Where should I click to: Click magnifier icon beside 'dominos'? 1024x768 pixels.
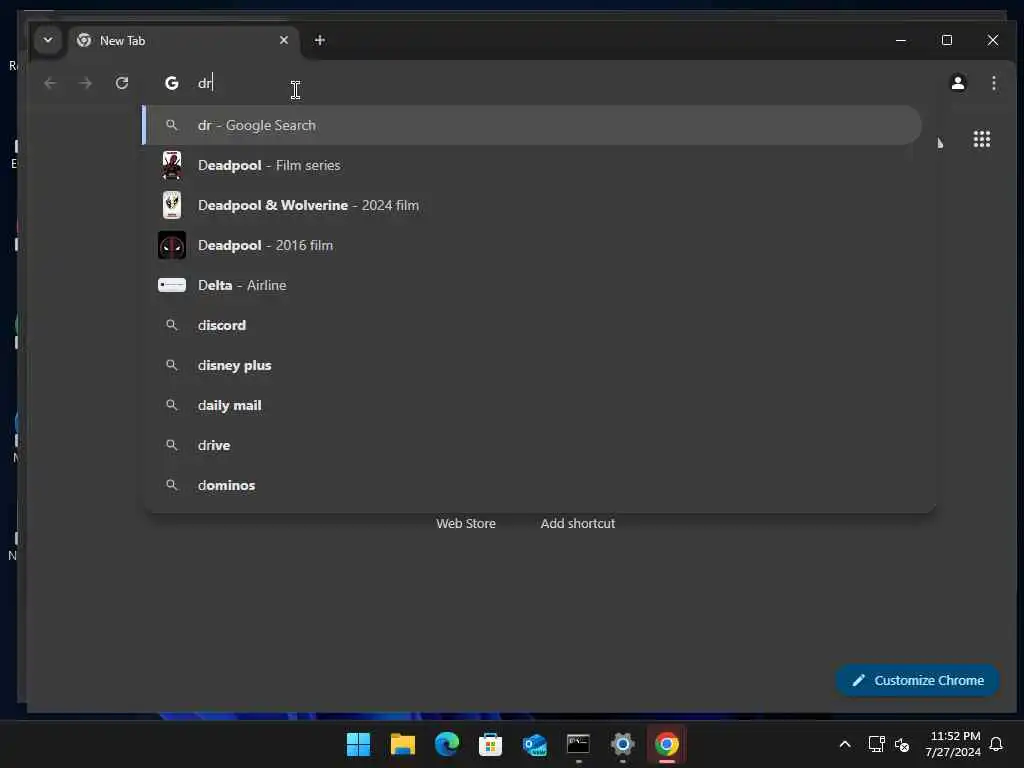pyautogui.click(x=172, y=485)
